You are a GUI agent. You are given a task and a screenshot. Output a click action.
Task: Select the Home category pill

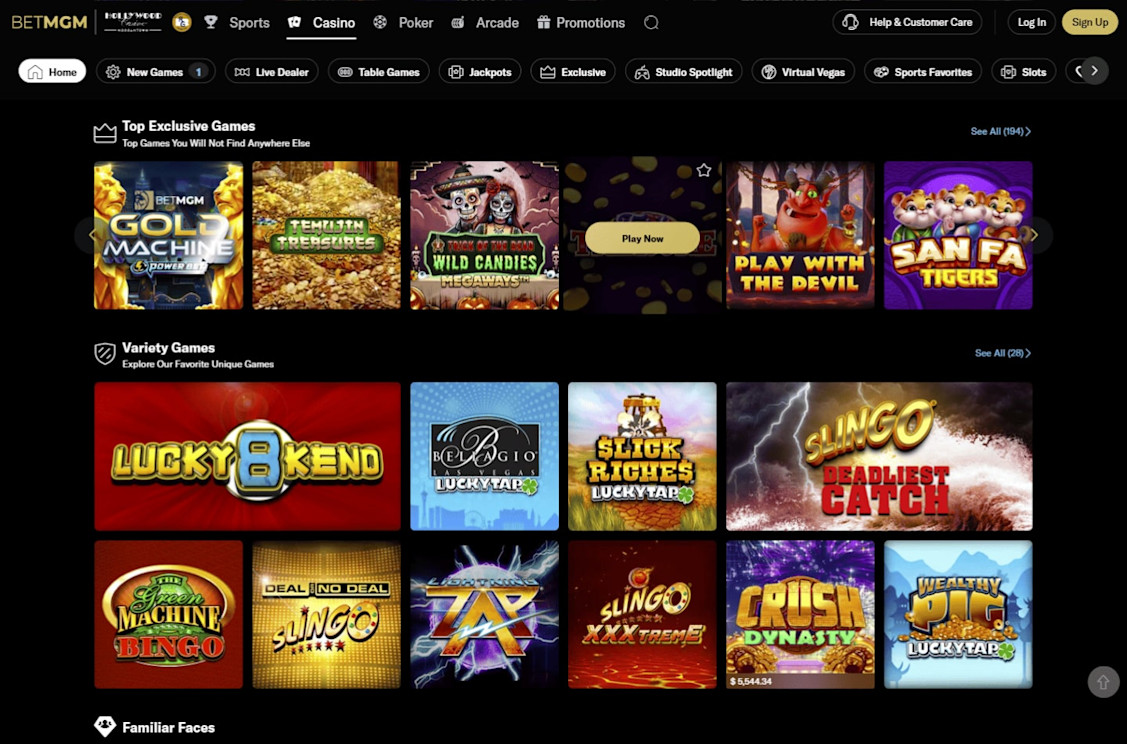tap(52, 71)
